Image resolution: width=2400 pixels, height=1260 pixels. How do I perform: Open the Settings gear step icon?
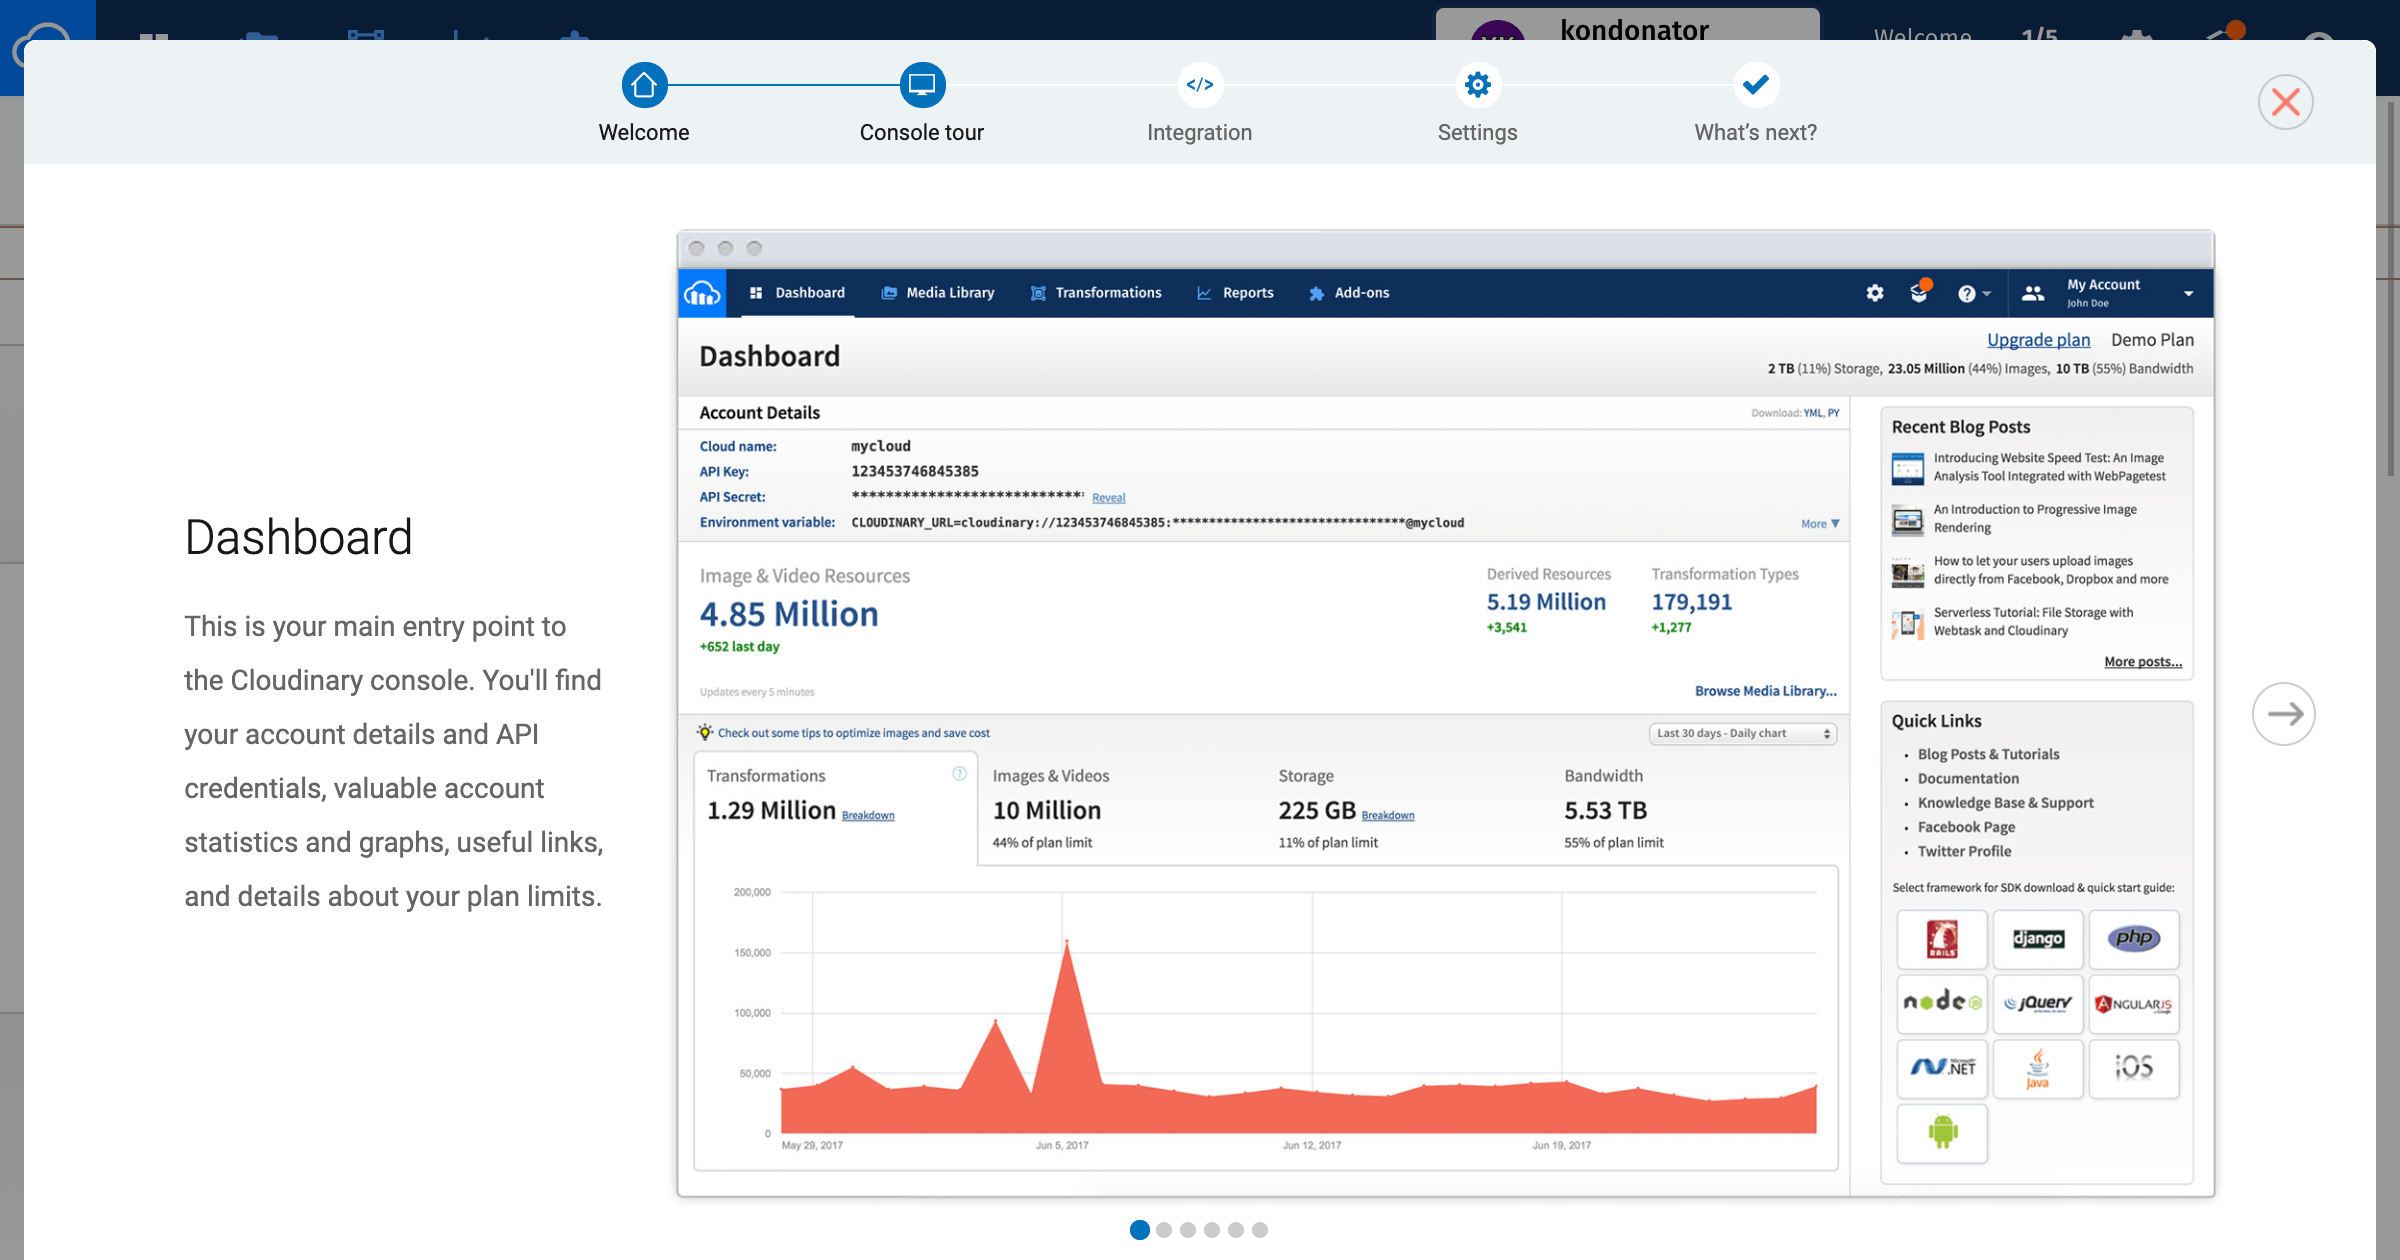tap(1477, 85)
